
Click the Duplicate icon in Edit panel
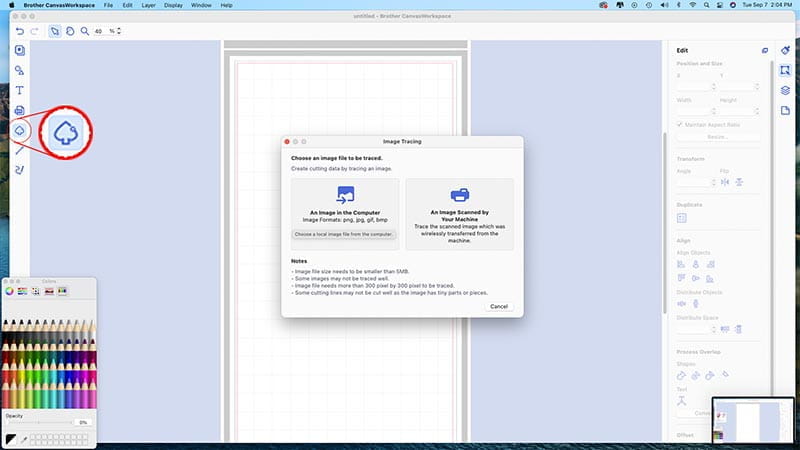[x=682, y=218]
